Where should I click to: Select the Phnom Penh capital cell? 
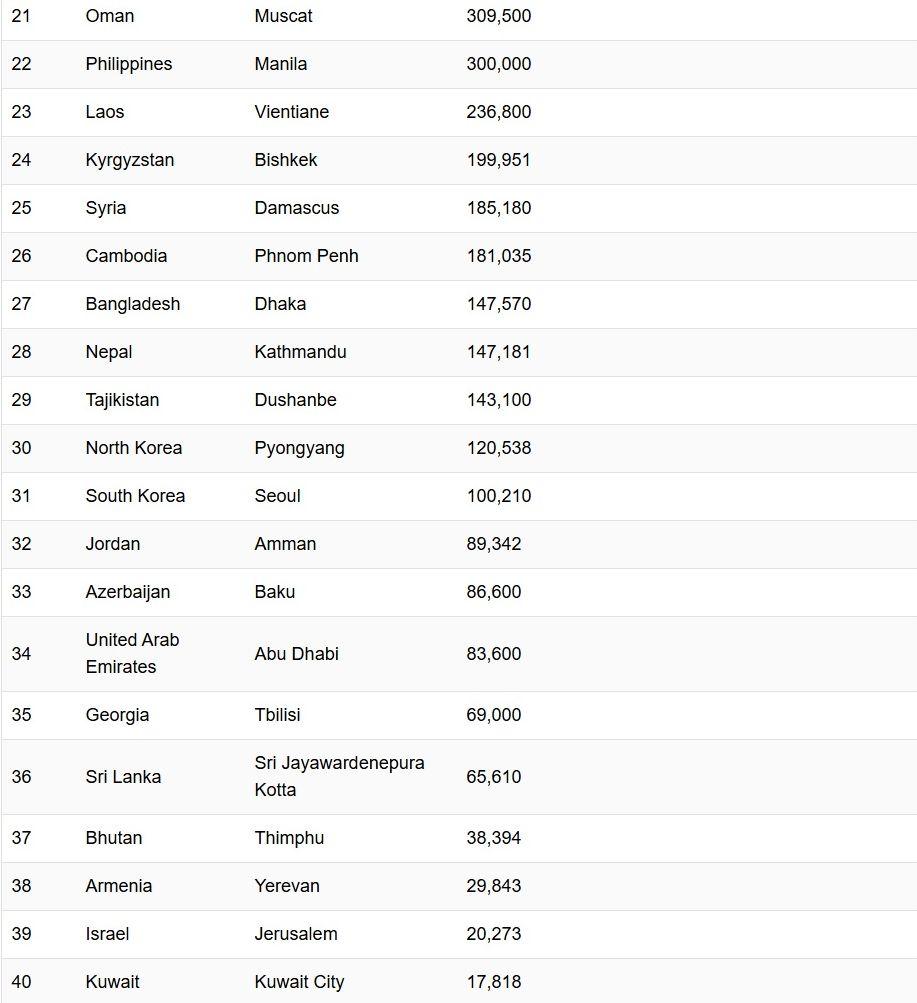306,256
